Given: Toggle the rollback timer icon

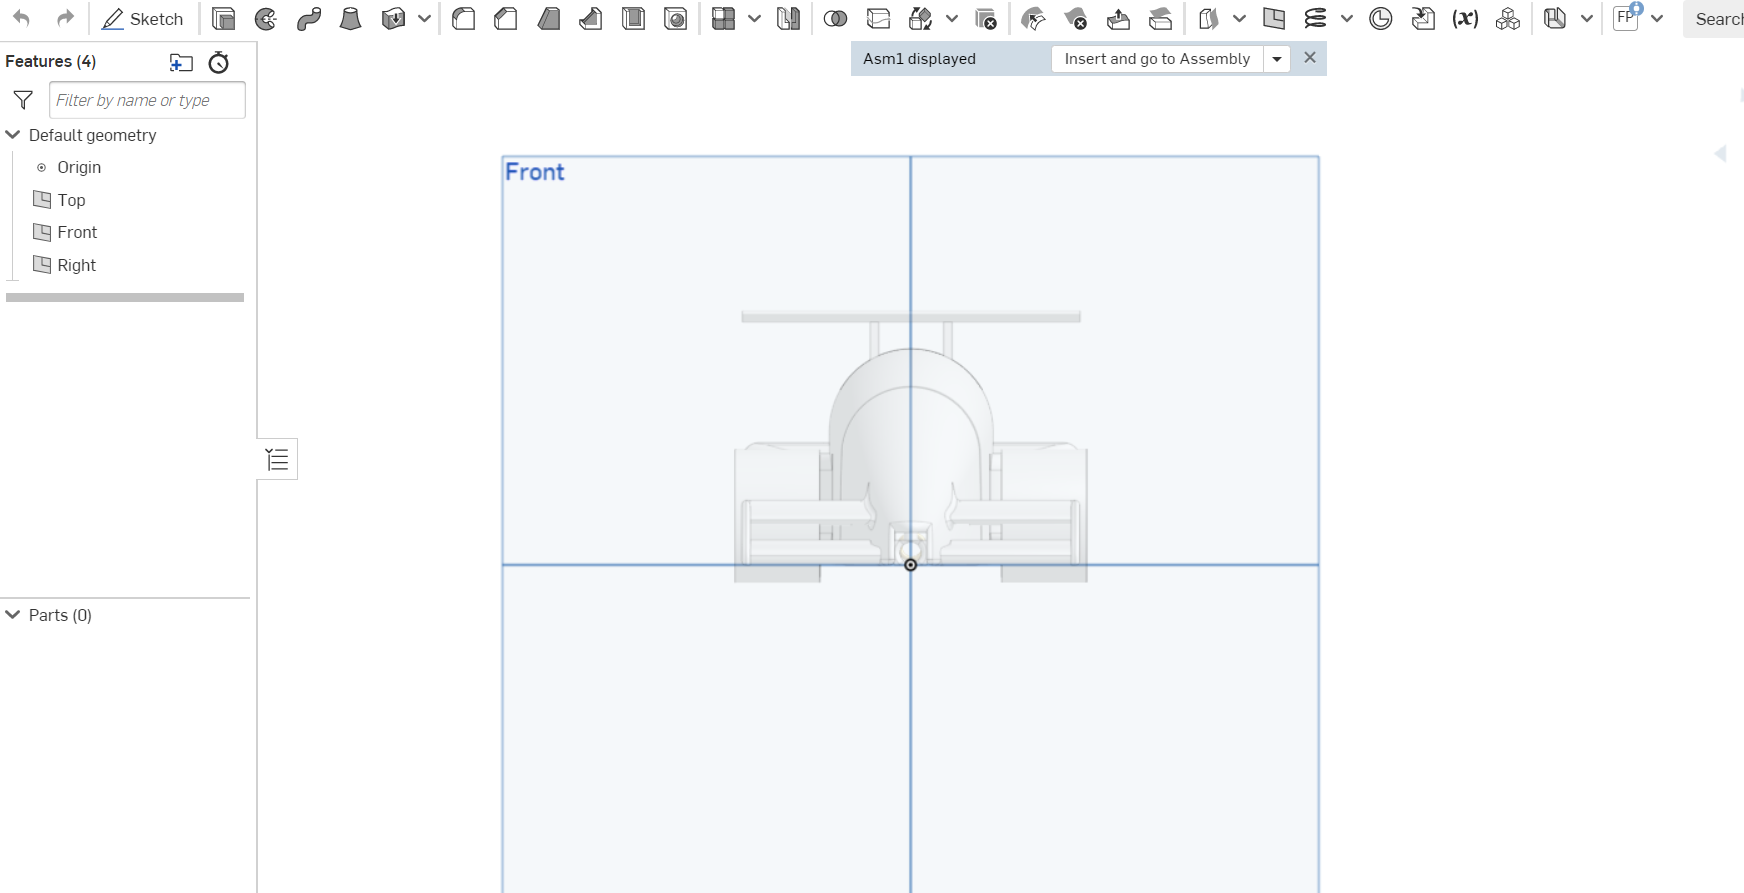Looking at the screenshot, I should pos(219,63).
